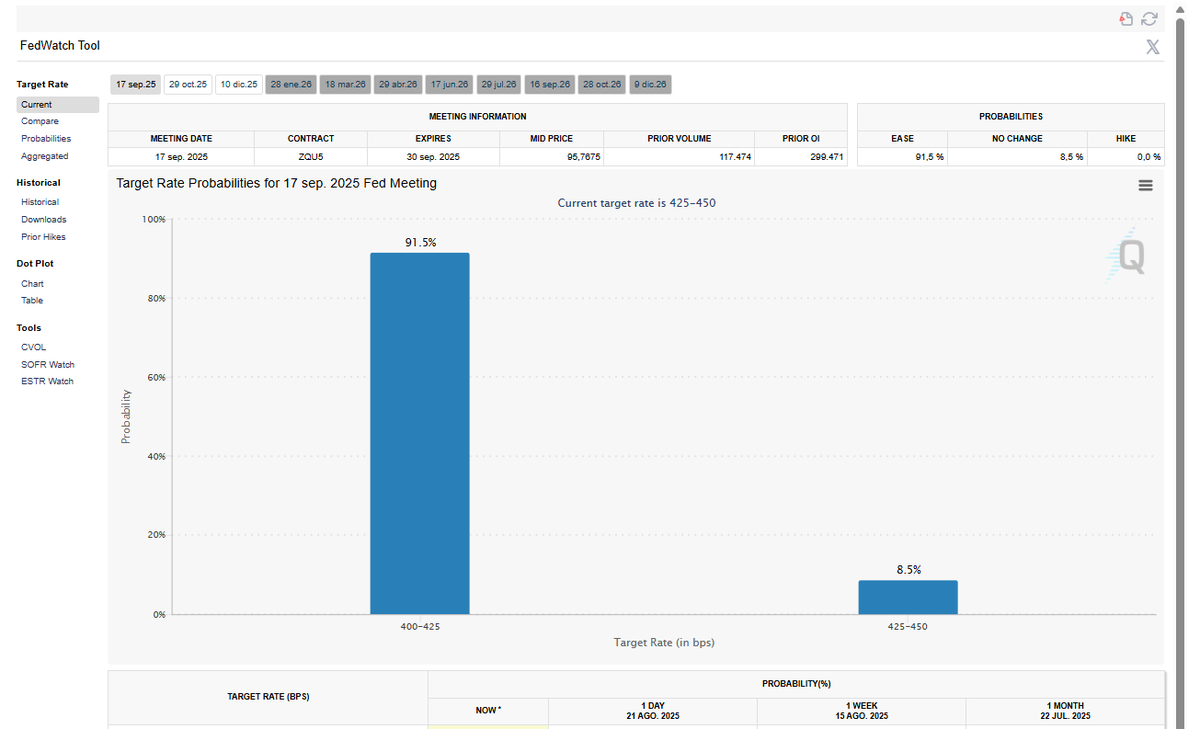1200x729 pixels.
Task: Click the TARGET RATE (BPS) header
Action: click(x=268, y=696)
